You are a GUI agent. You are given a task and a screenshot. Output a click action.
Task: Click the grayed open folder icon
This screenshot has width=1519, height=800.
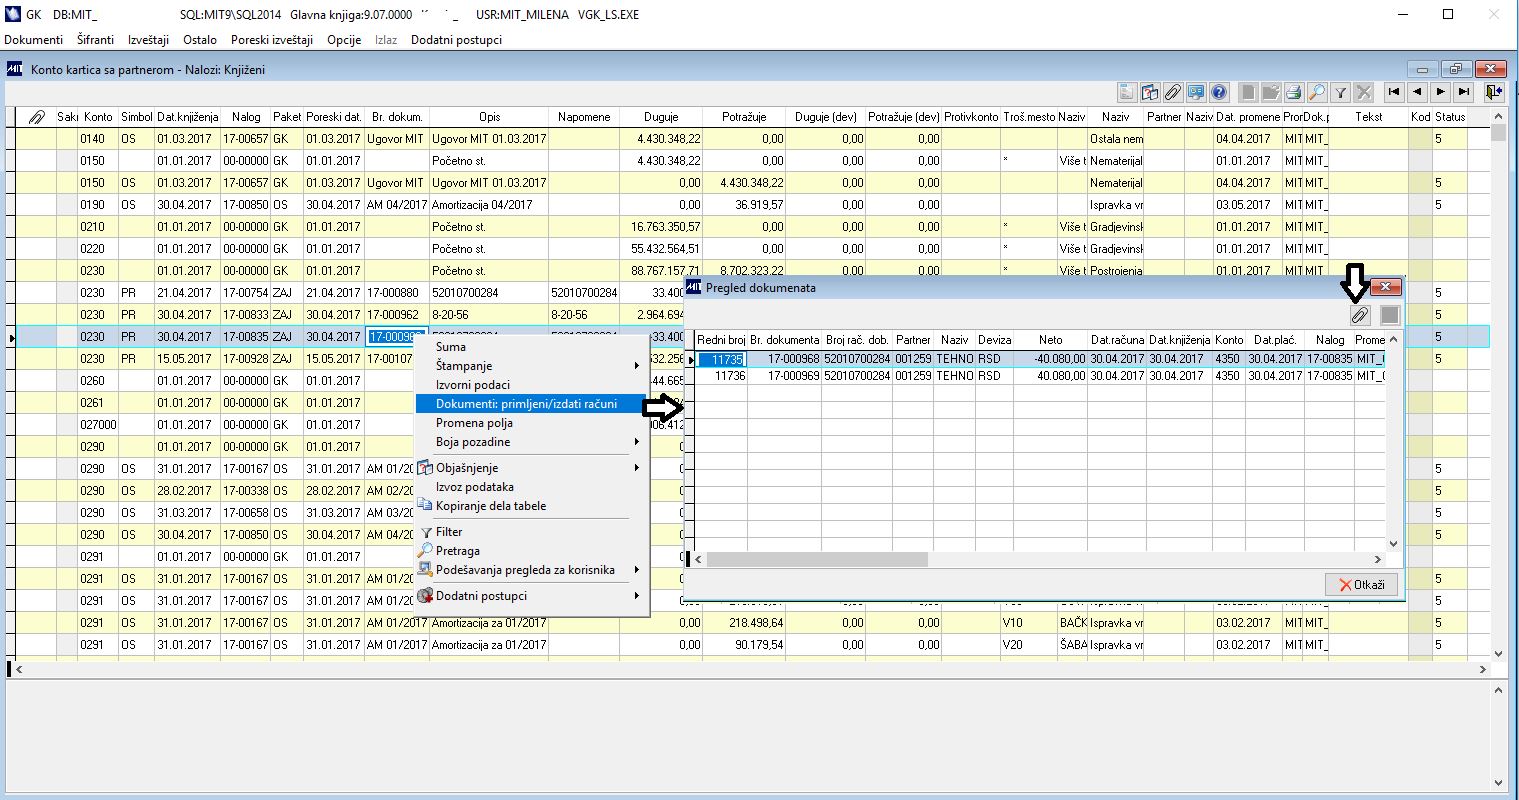[x=1272, y=92]
